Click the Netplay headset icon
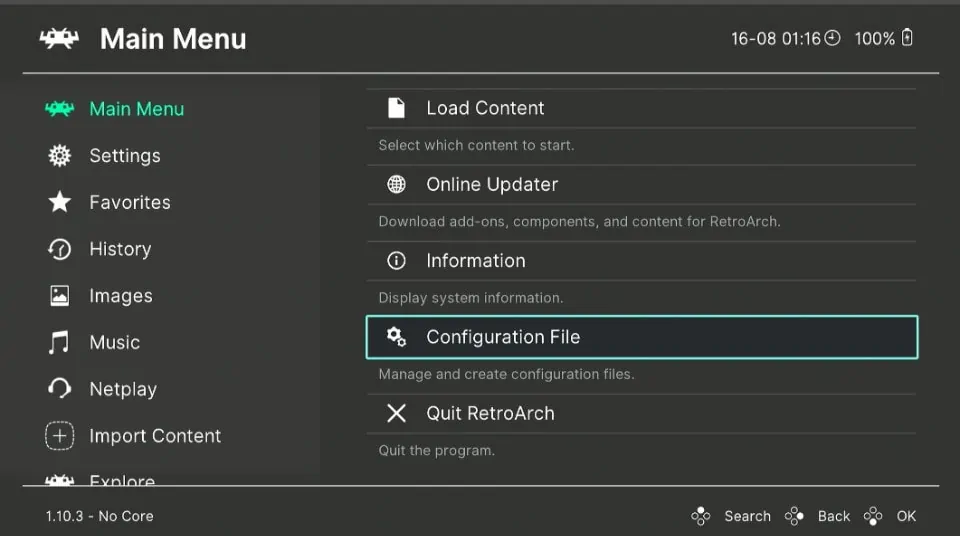960x536 pixels. (x=59, y=388)
